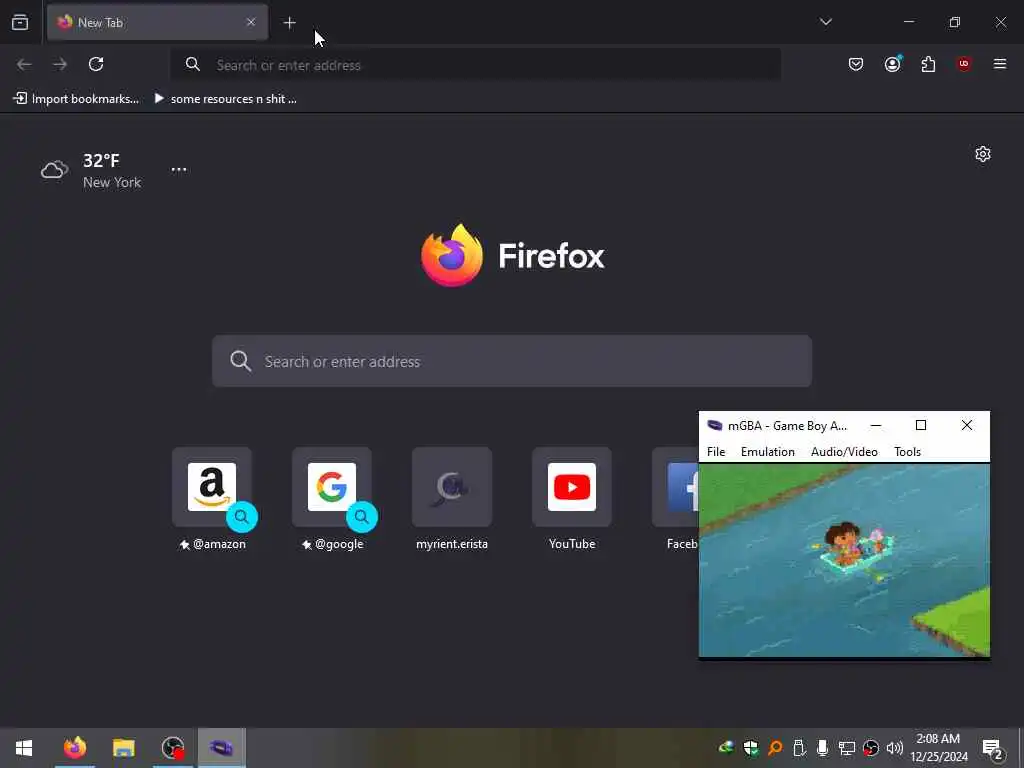Click Firefox icon in the taskbar
The width and height of the screenshot is (1024, 768).
[74, 748]
